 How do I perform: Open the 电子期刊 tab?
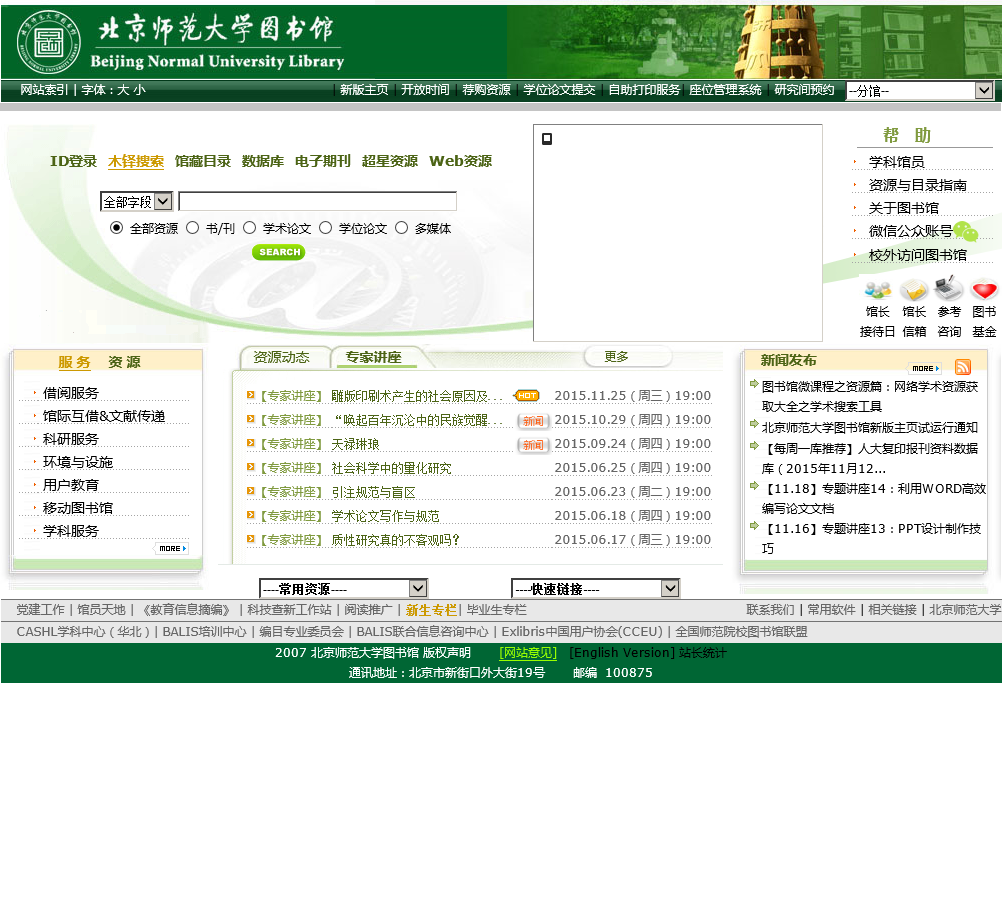pyautogui.click(x=323, y=162)
